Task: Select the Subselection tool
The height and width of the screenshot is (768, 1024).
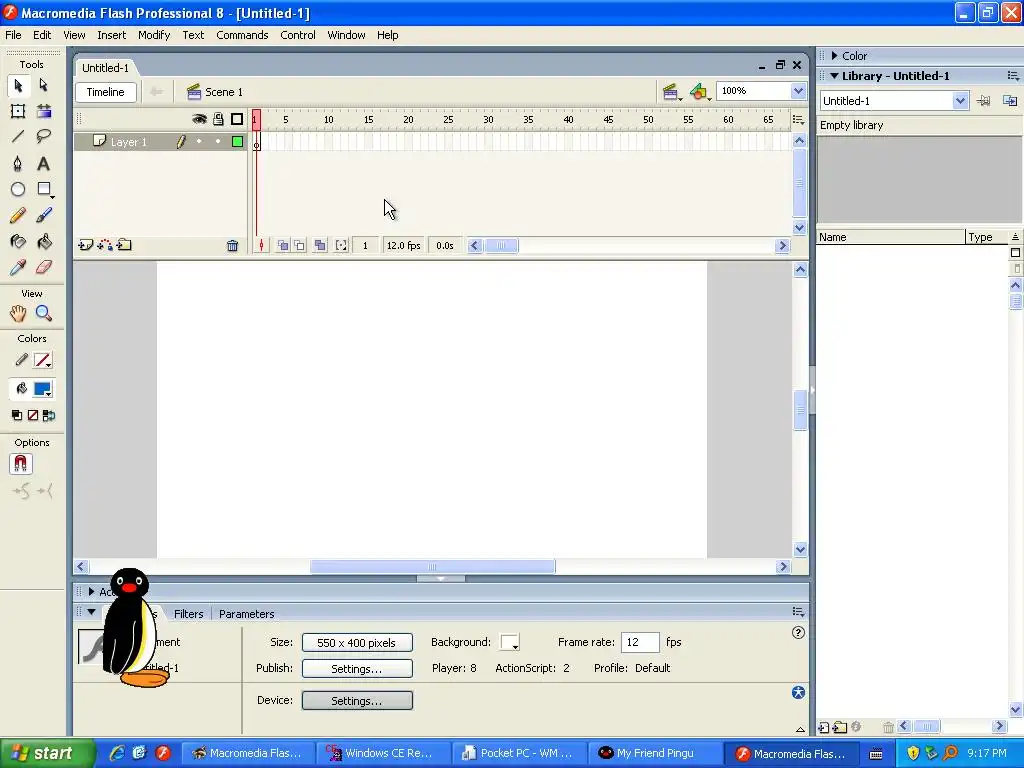Action: [x=44, y=86]
